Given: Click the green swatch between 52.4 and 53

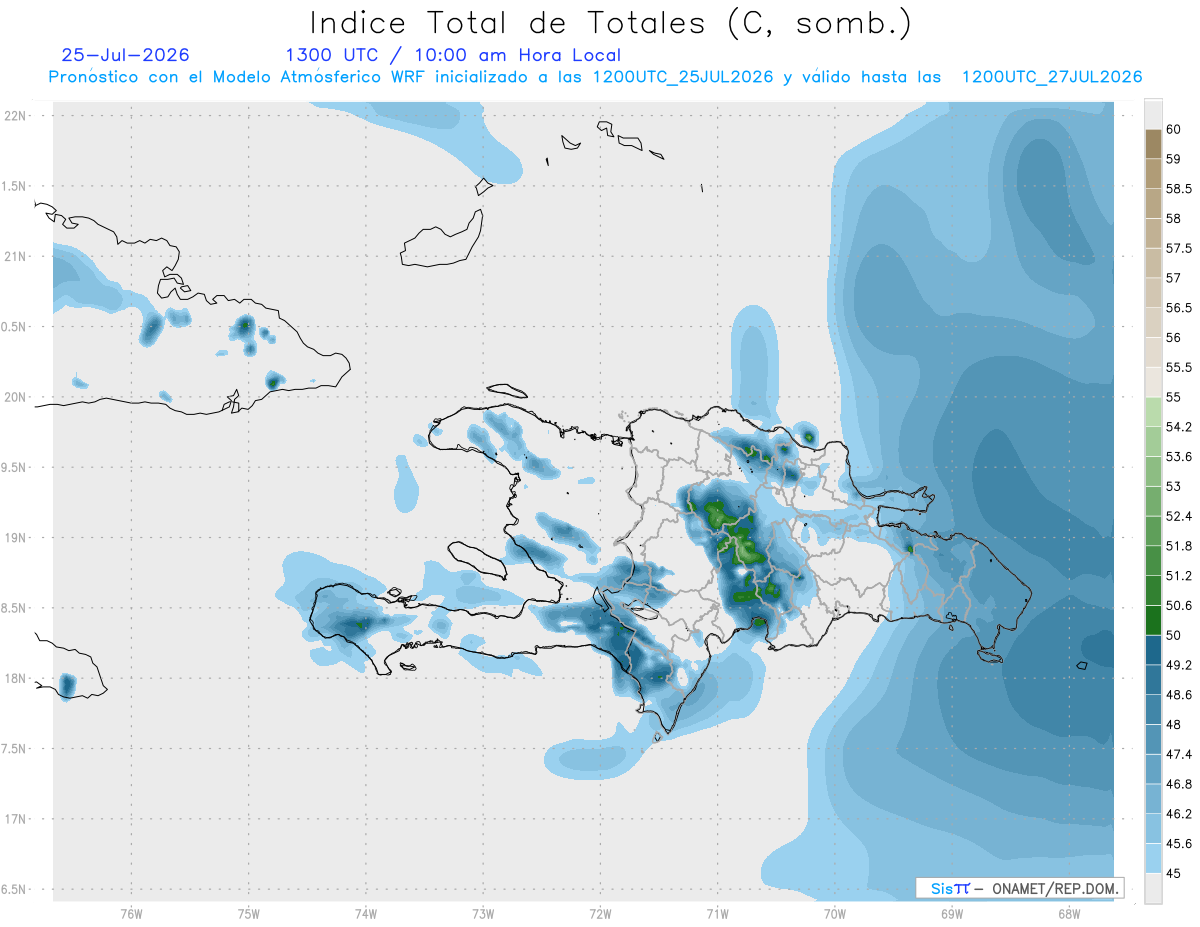Looking at the screenshot, I should coord(1153,501).
